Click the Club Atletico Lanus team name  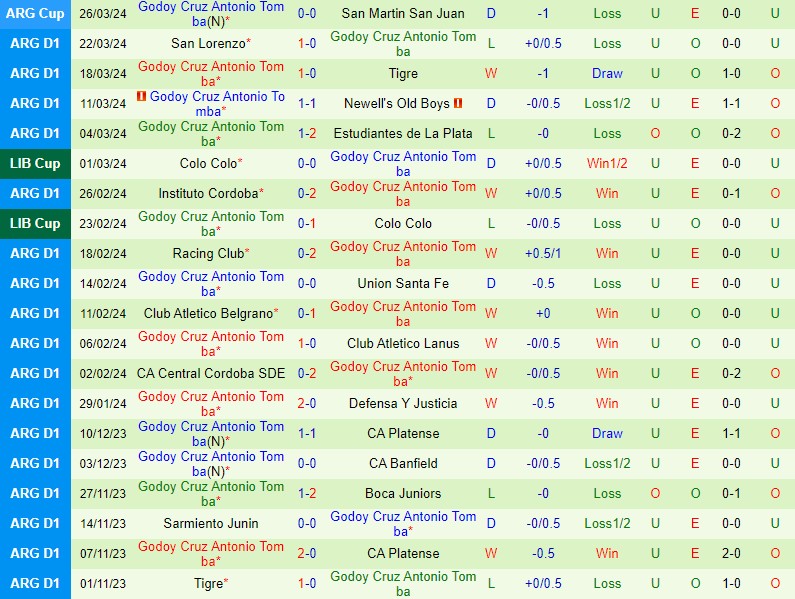click(x=403, y=343)
